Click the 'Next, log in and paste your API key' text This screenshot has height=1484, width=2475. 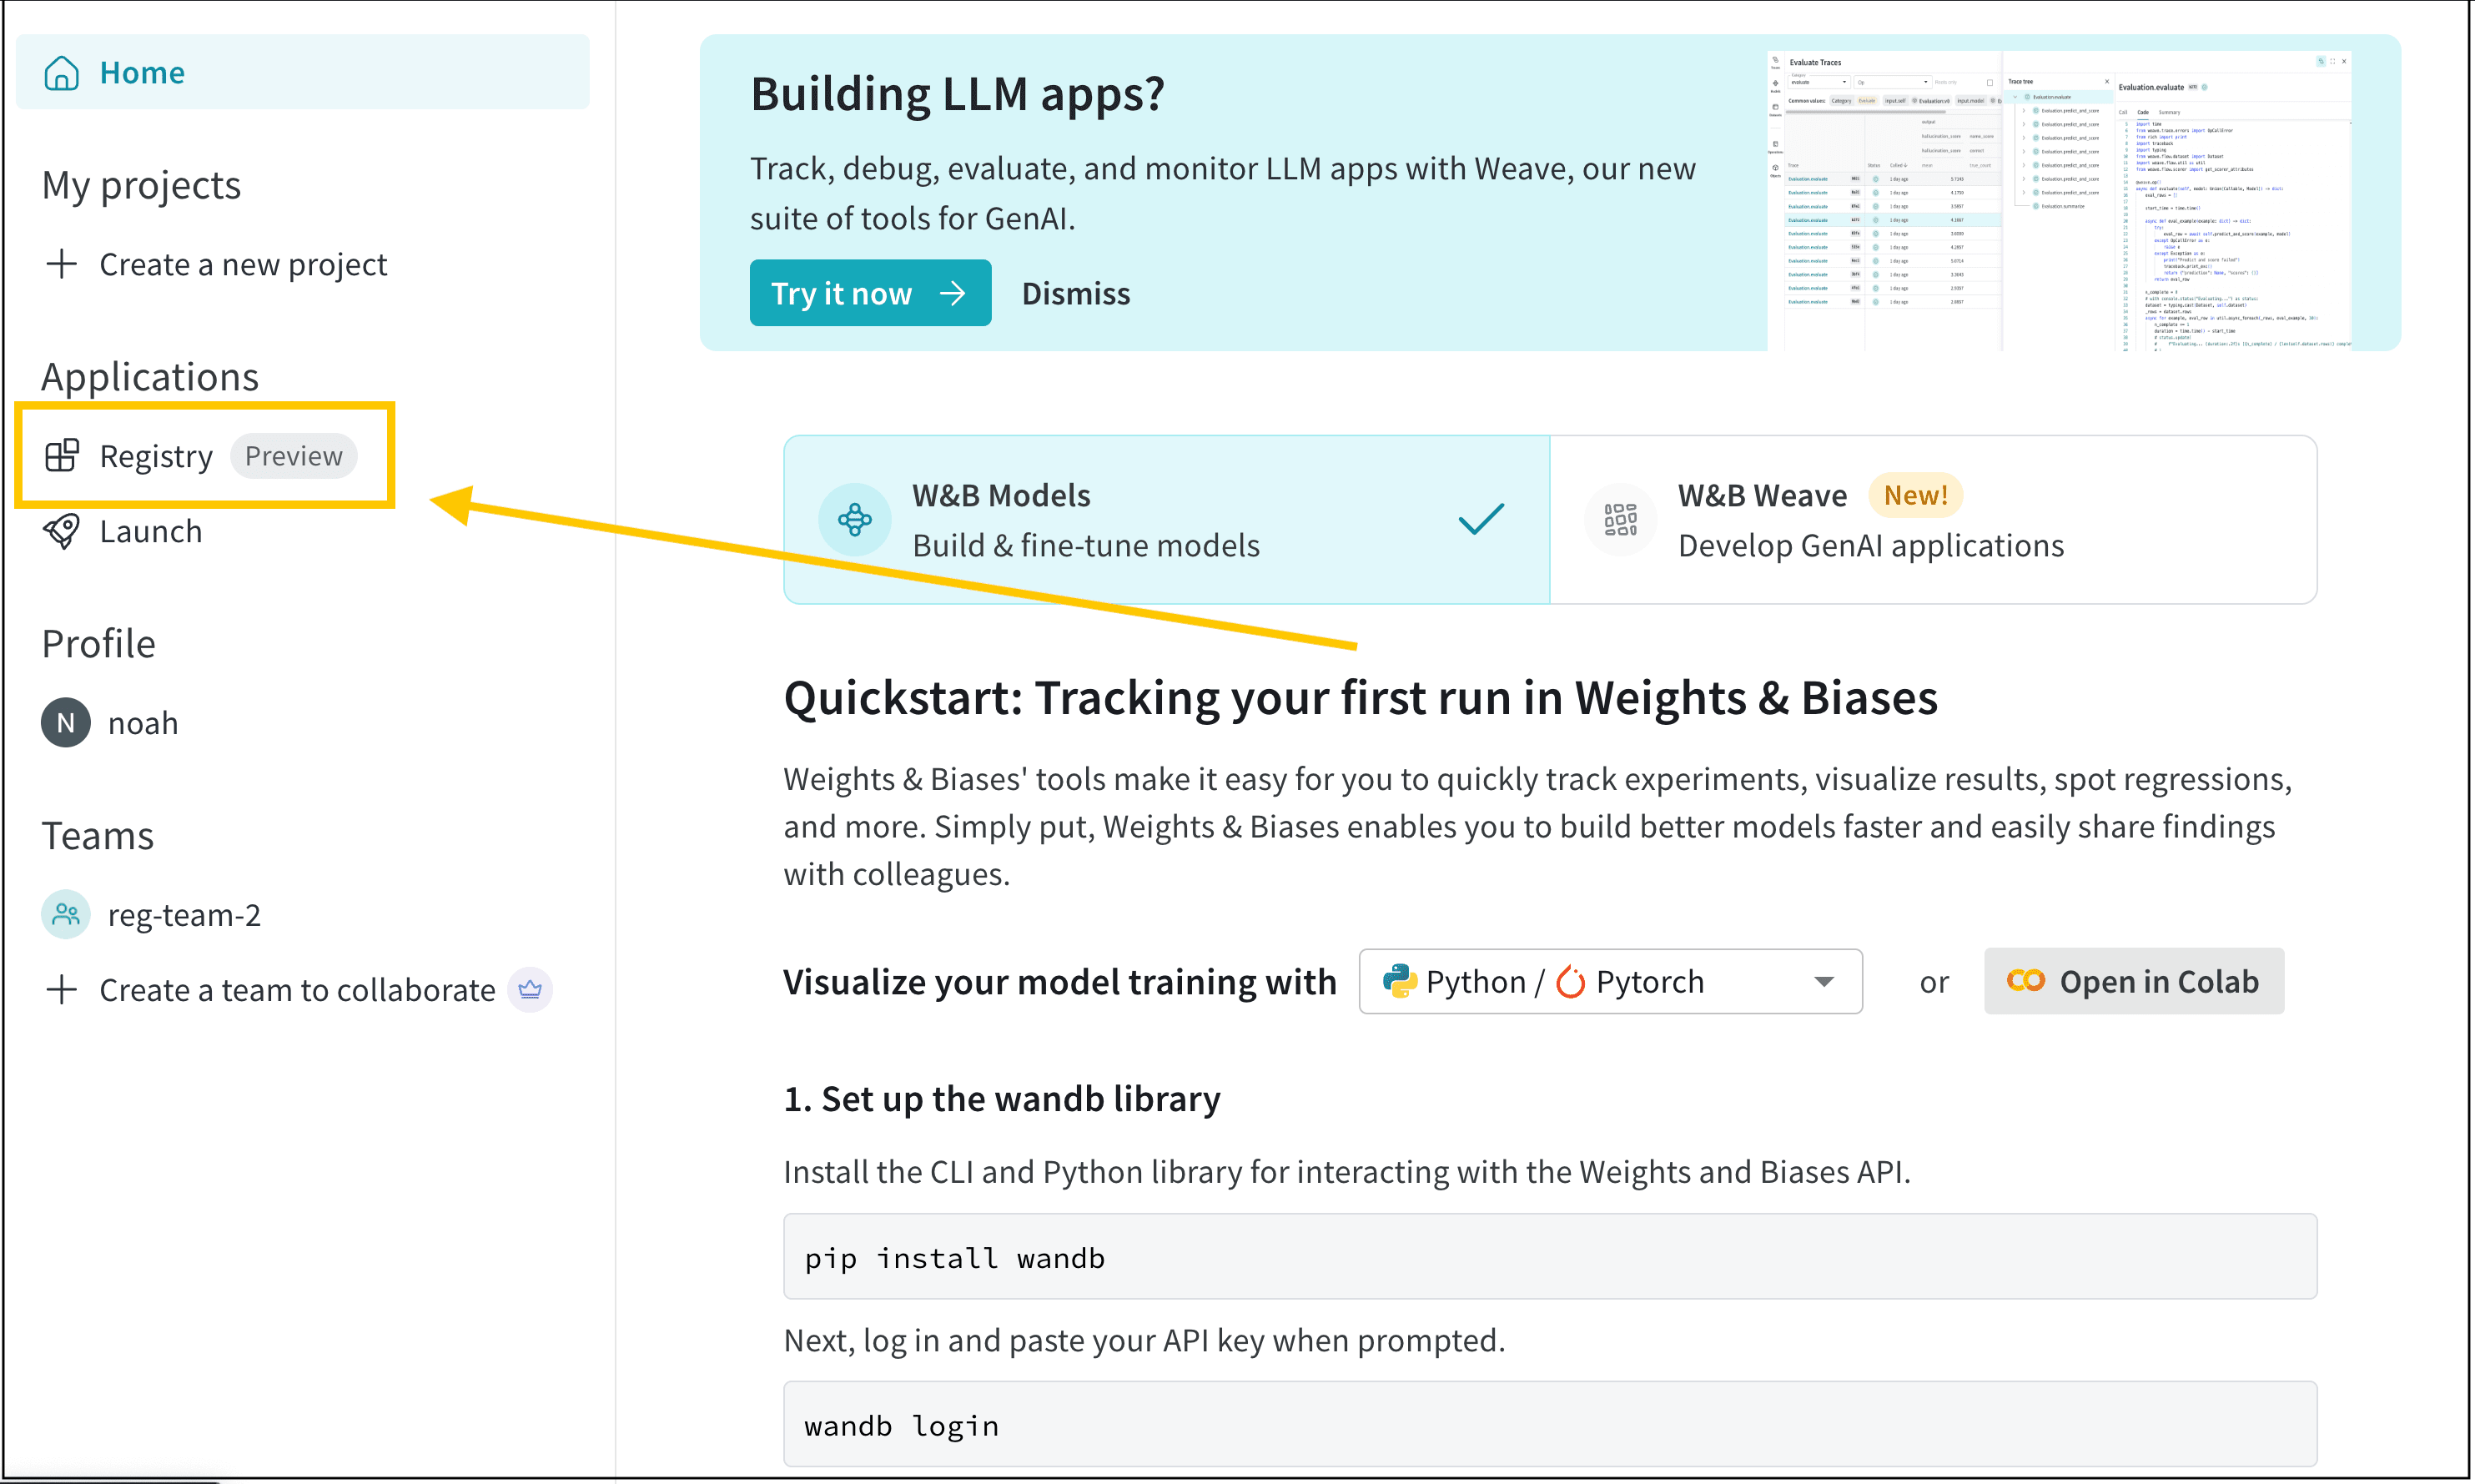pyautogui.click(x=1144, y=1340)
